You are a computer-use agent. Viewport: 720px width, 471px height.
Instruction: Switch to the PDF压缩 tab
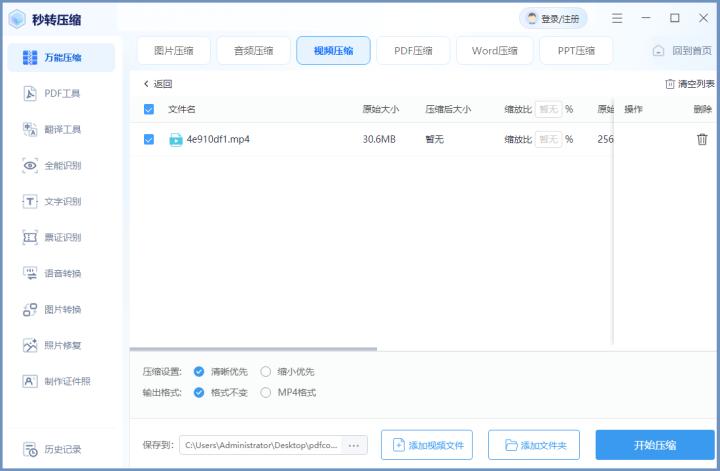coord(413,50)
